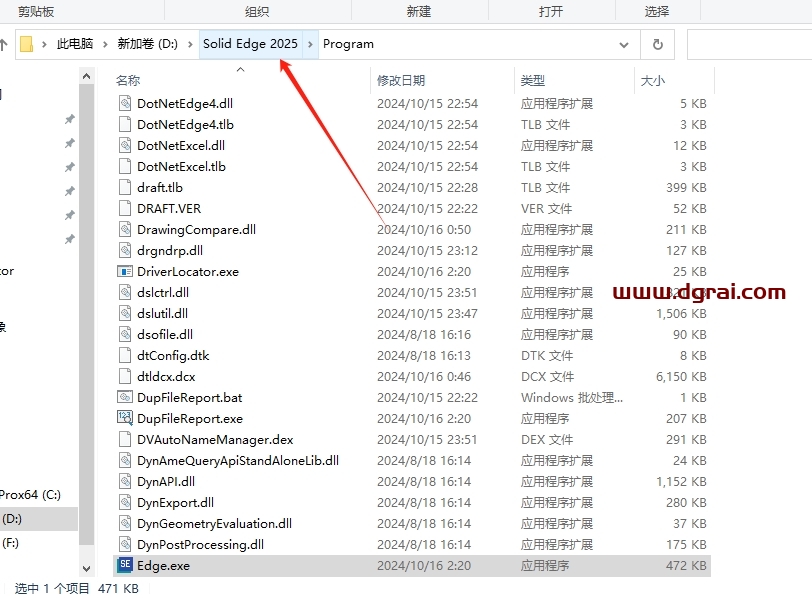
Task: Navigate to 此电脑 breadcrumb
Action: pos(75,44)
